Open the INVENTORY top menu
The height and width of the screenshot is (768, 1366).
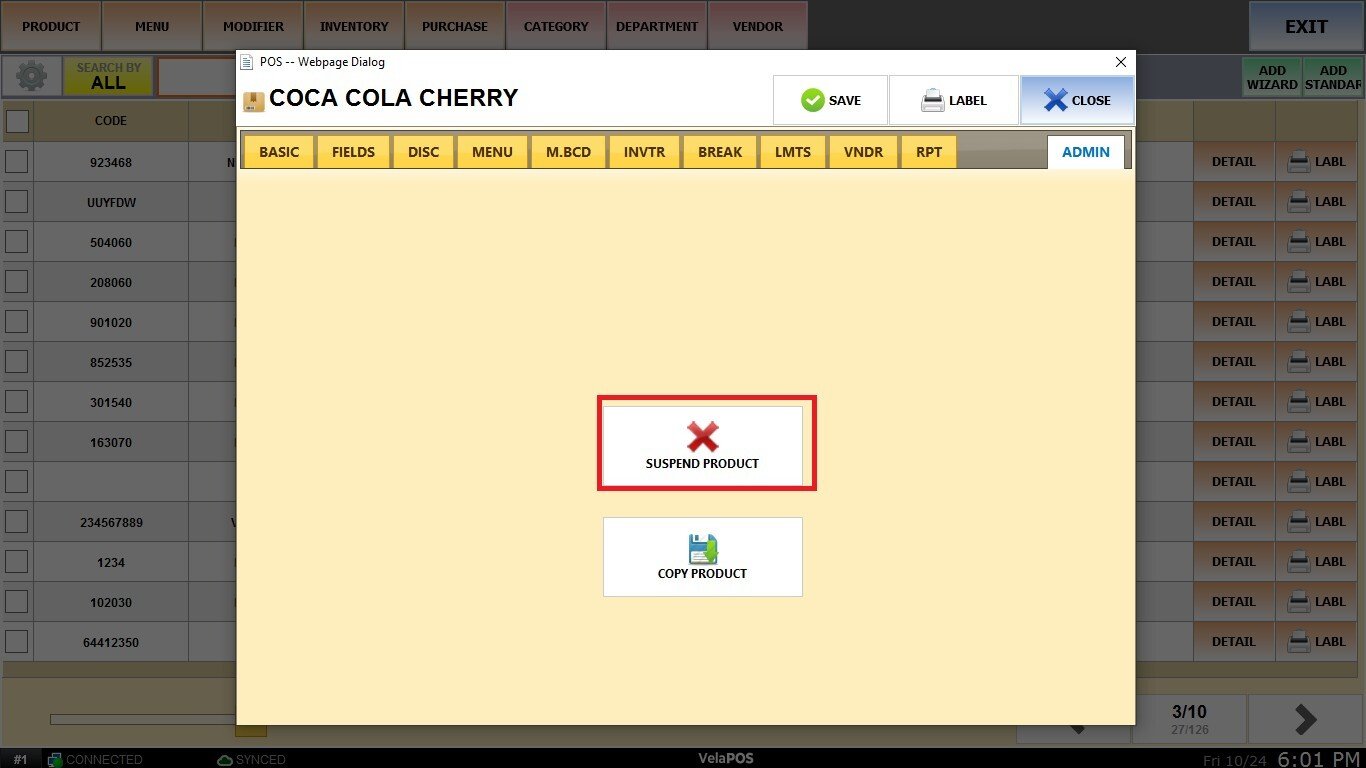pos(354,26)
